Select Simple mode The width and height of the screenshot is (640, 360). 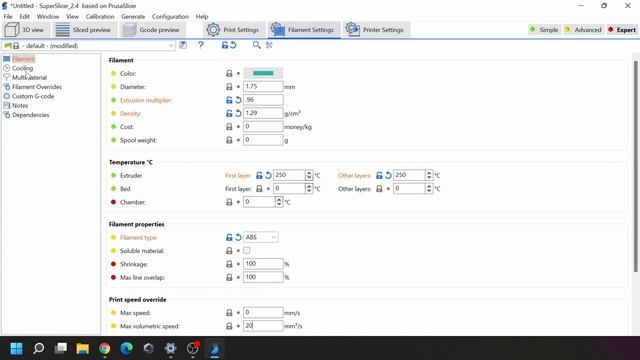pos(544,30)
